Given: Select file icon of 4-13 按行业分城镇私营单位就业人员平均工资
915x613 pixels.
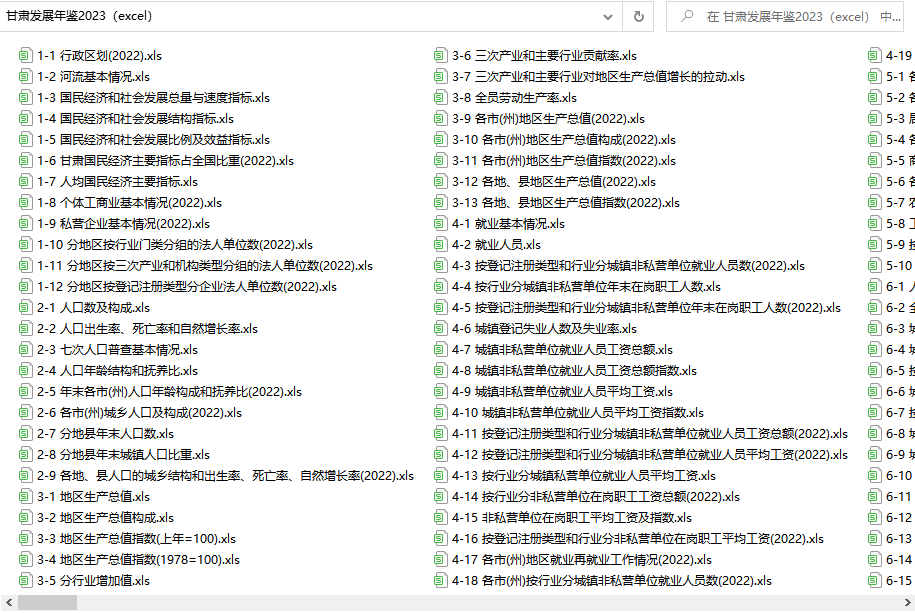Looking at the screenshot, I should pyautogui.click(x=440, y=476).
